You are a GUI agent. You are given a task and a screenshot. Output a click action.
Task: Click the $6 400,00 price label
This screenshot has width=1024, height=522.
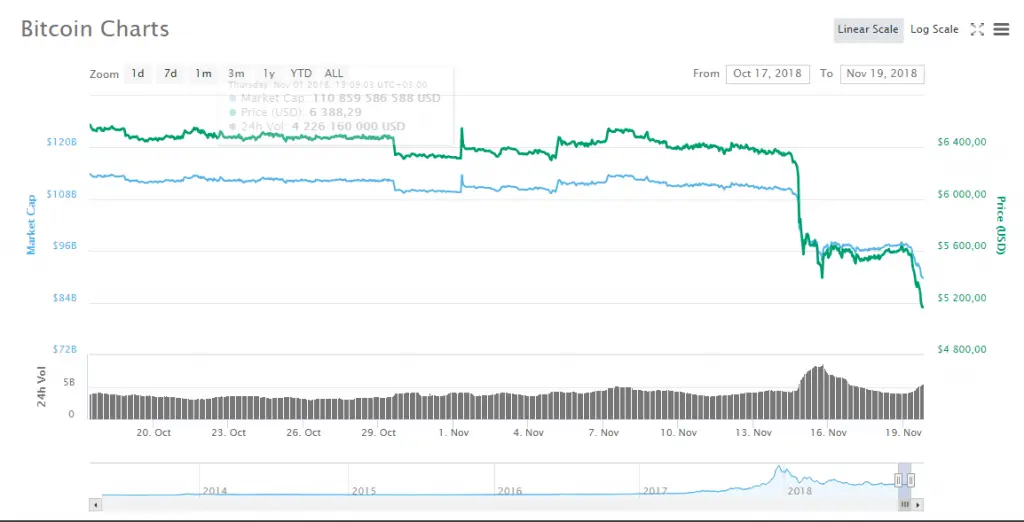coord(961,142)
